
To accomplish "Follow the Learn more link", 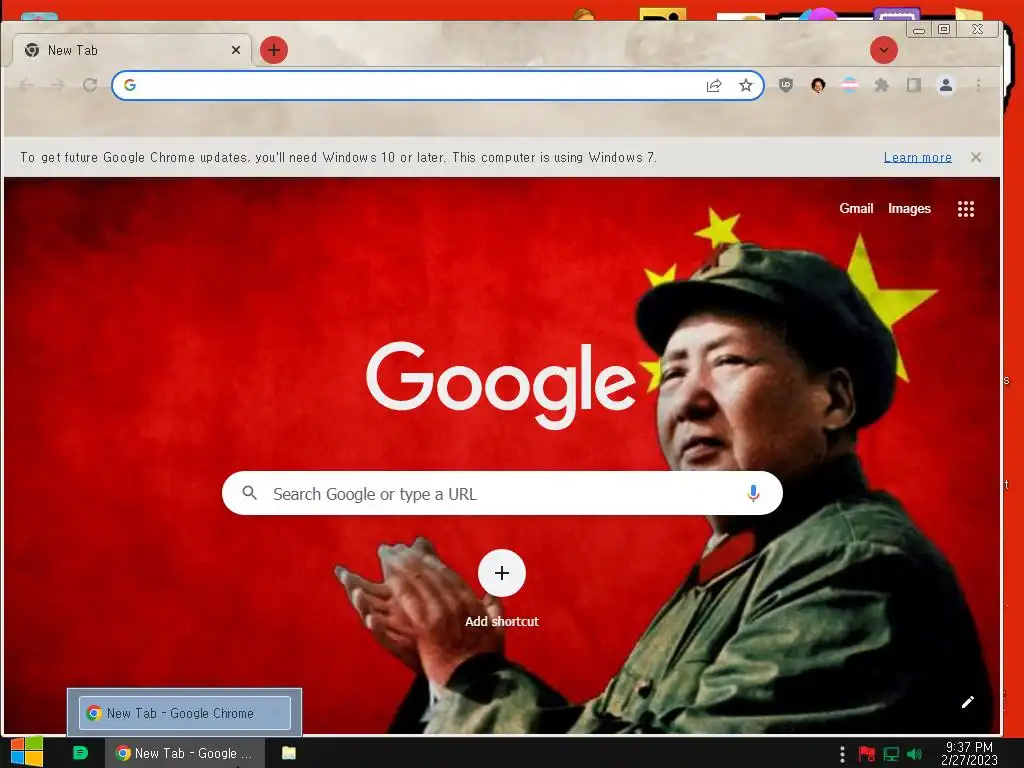I will pos(918,157).
